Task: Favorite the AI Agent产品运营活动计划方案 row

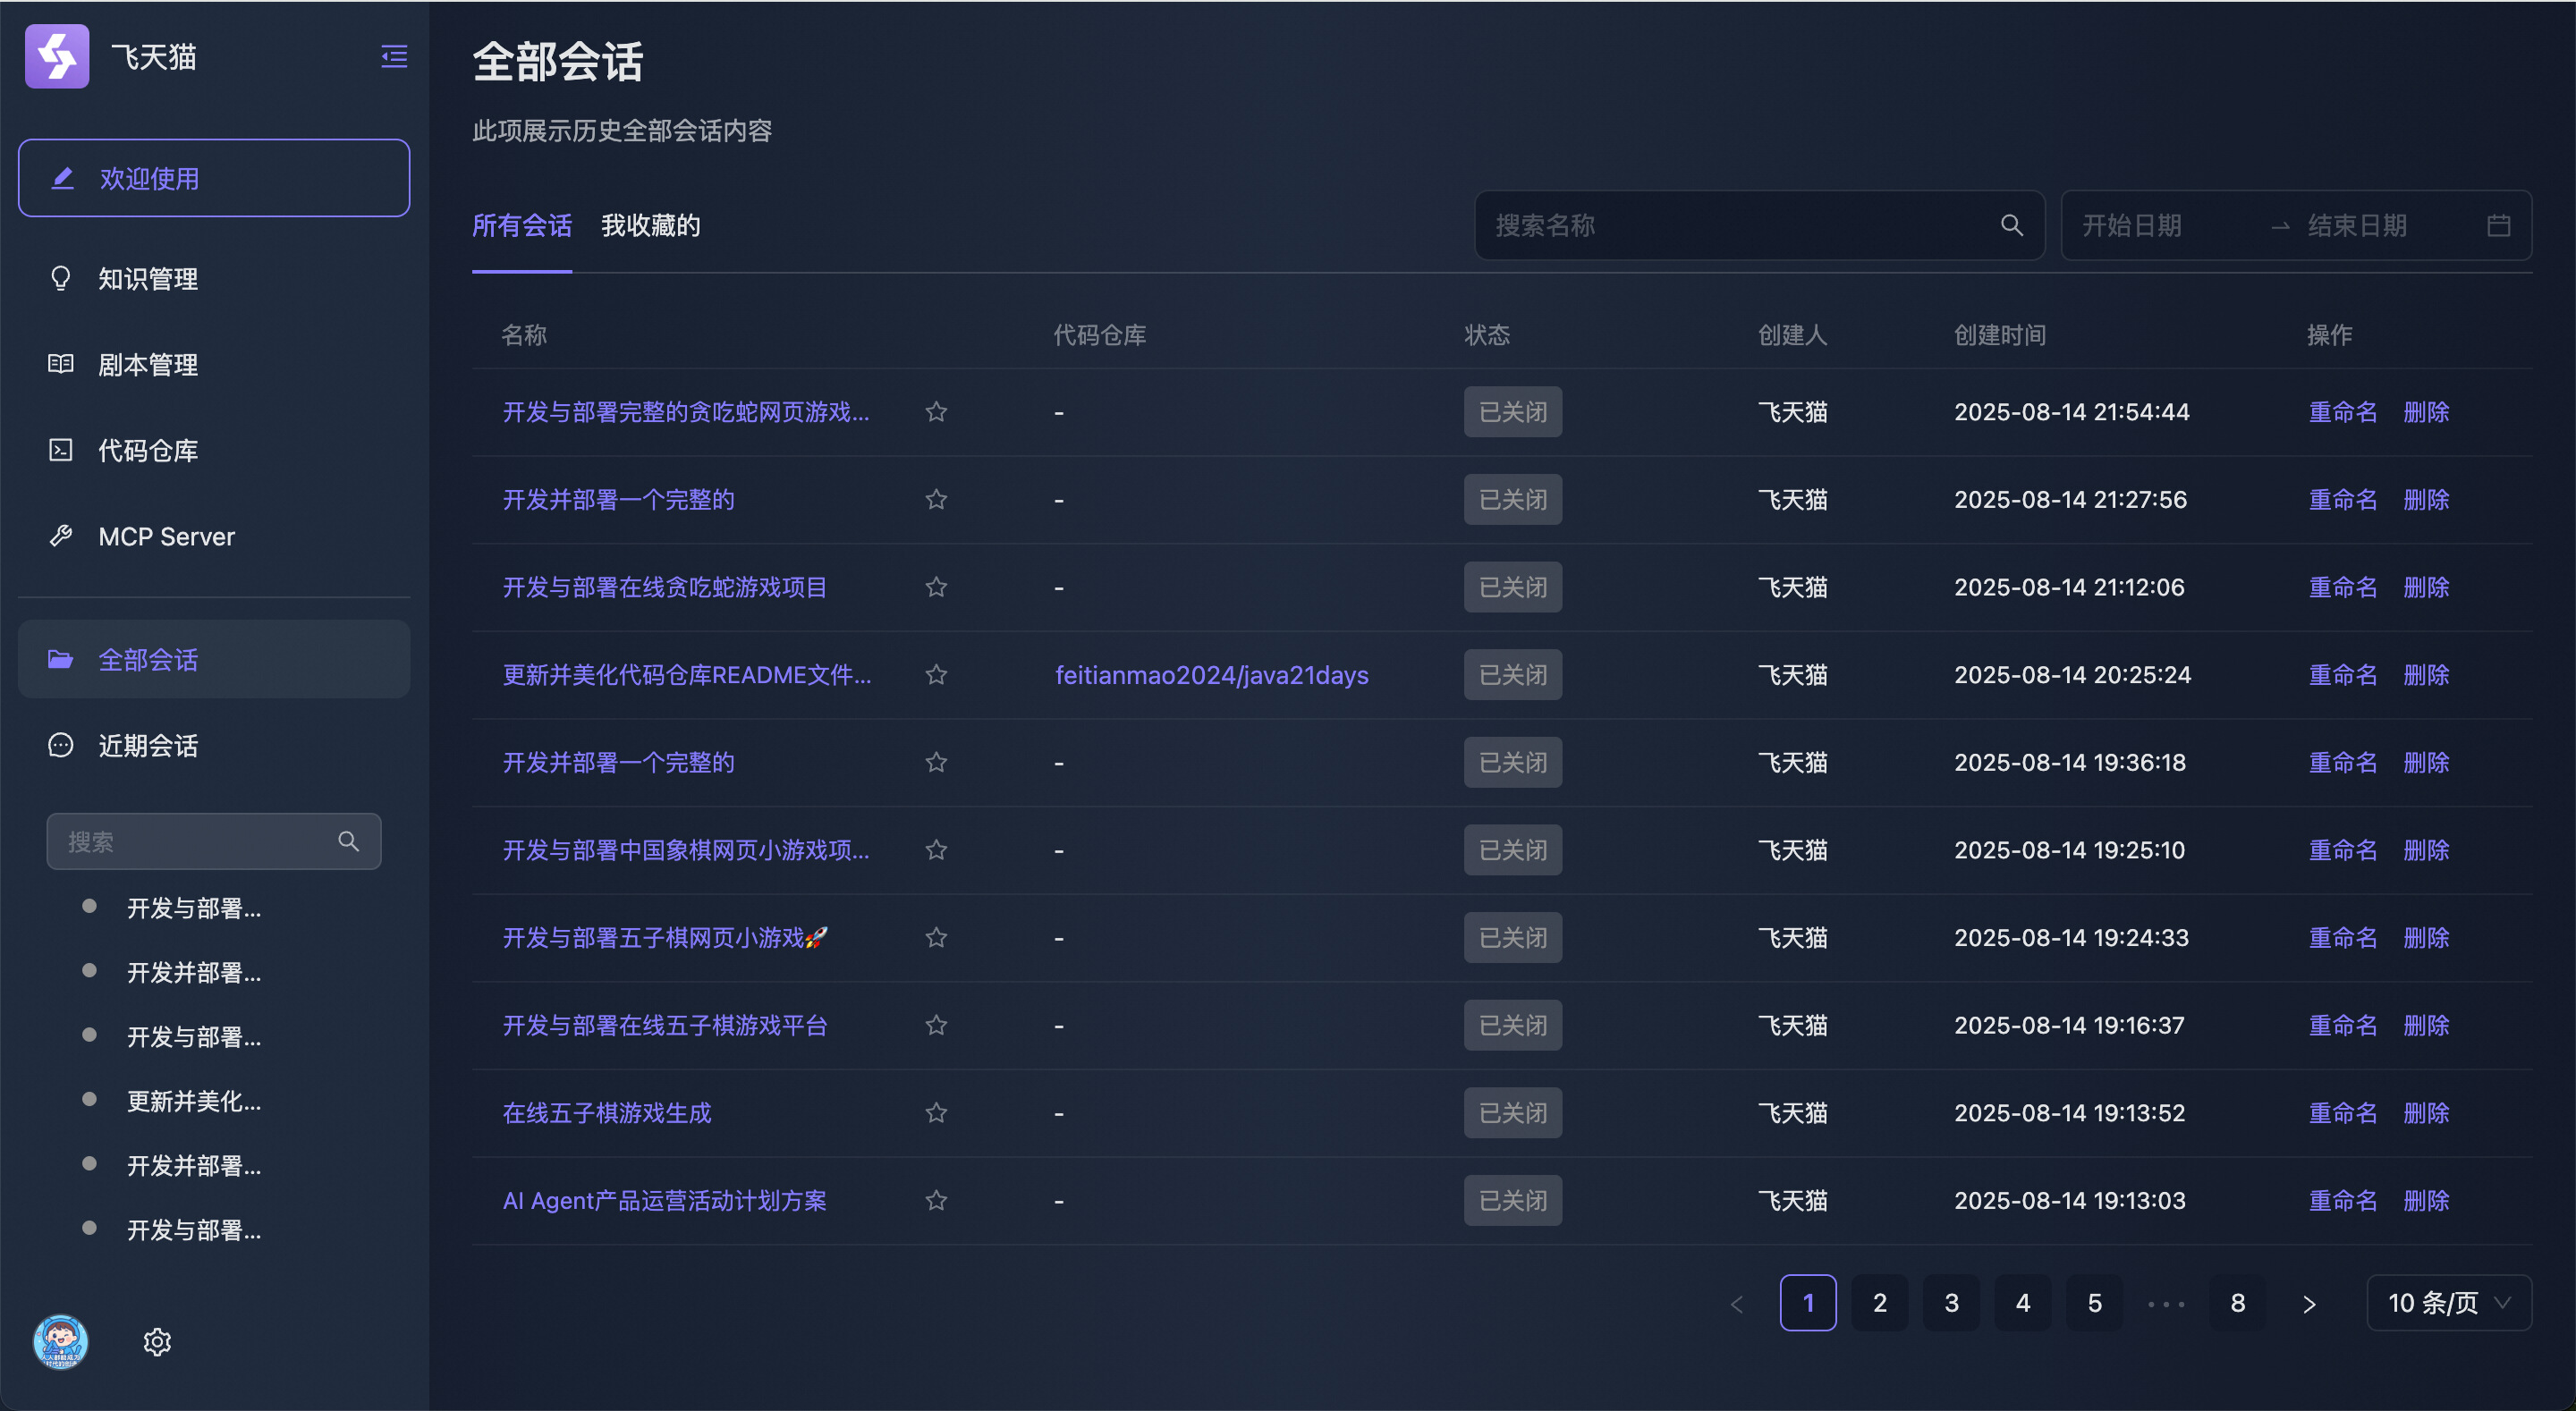Action: tap(936, 1200)
